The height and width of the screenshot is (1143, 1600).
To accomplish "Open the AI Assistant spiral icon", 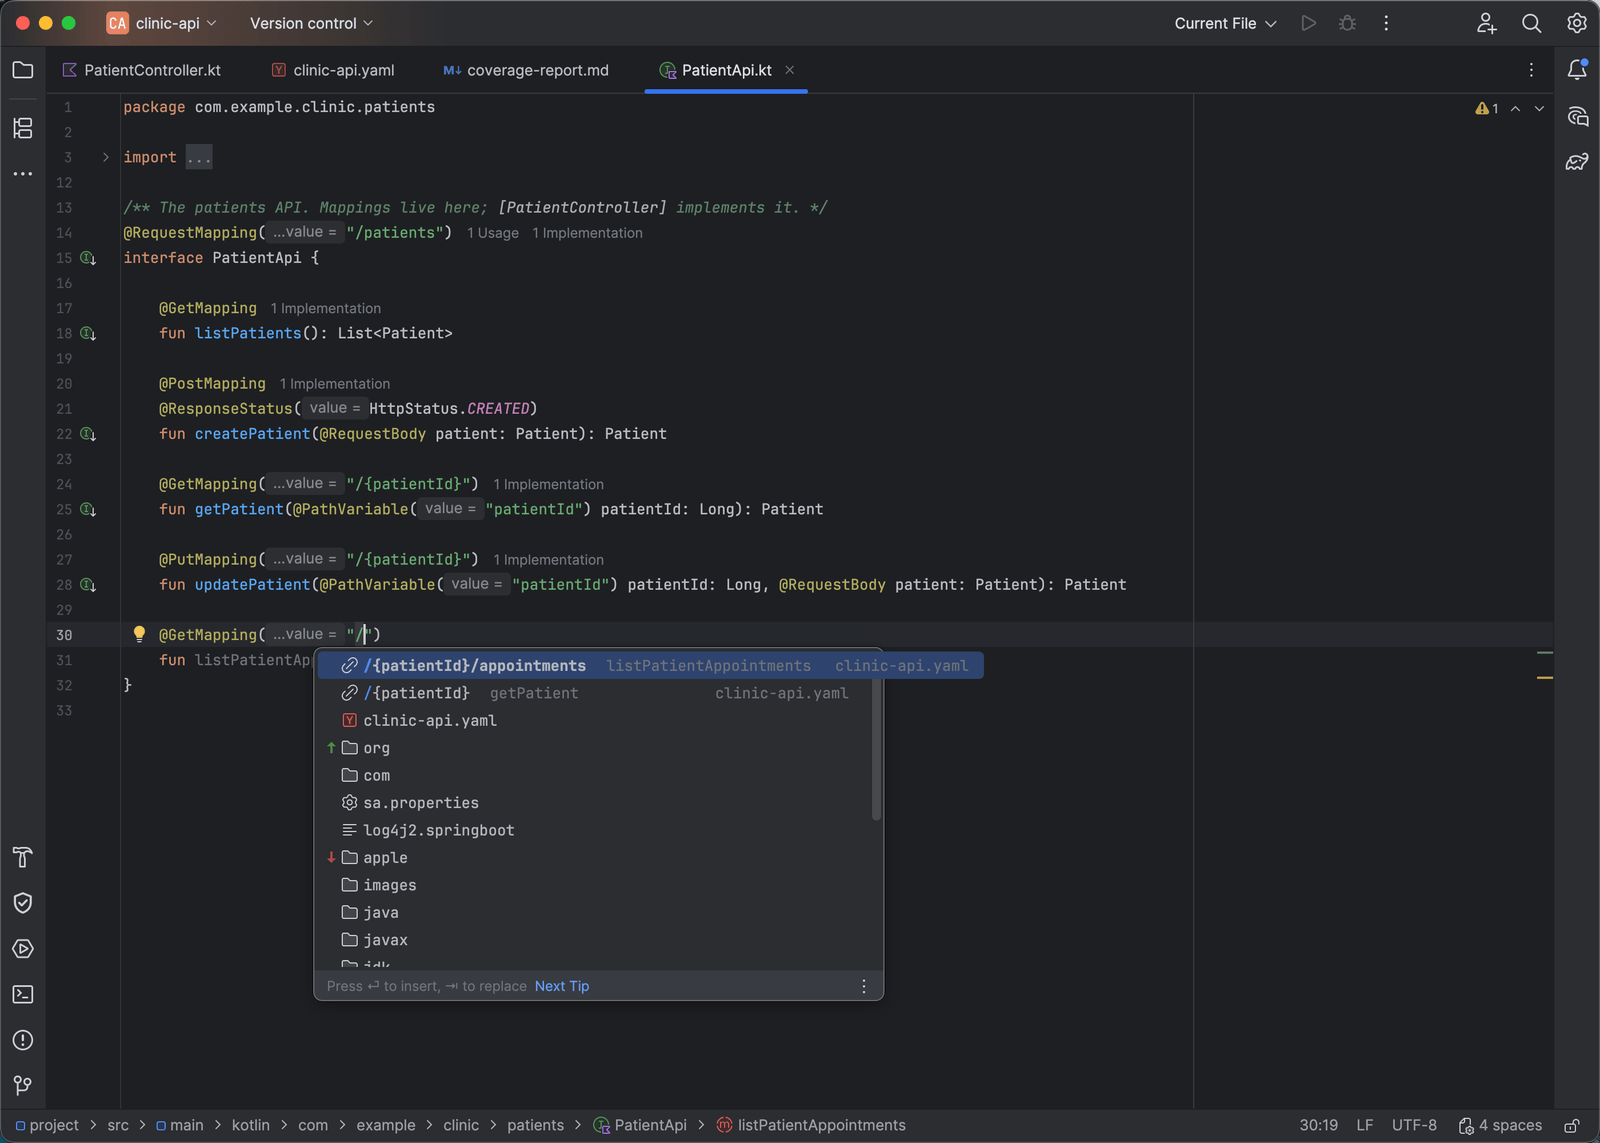I will coord(1577,116).
